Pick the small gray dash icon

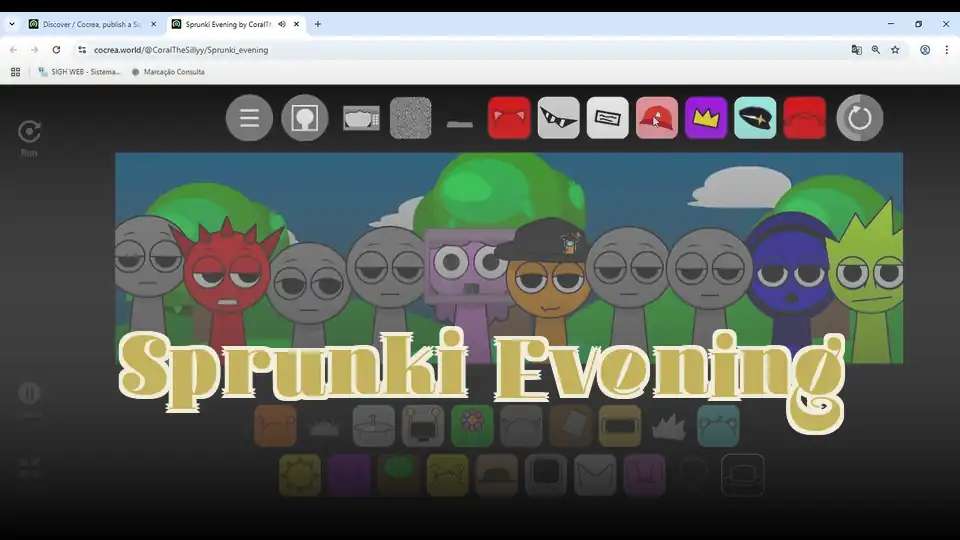point(460,124)
